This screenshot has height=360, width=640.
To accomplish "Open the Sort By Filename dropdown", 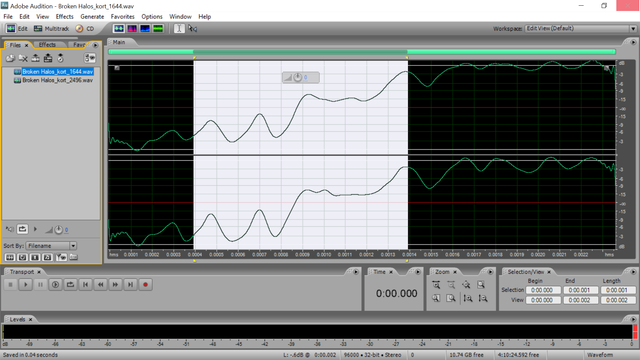I will click(51, 246).
